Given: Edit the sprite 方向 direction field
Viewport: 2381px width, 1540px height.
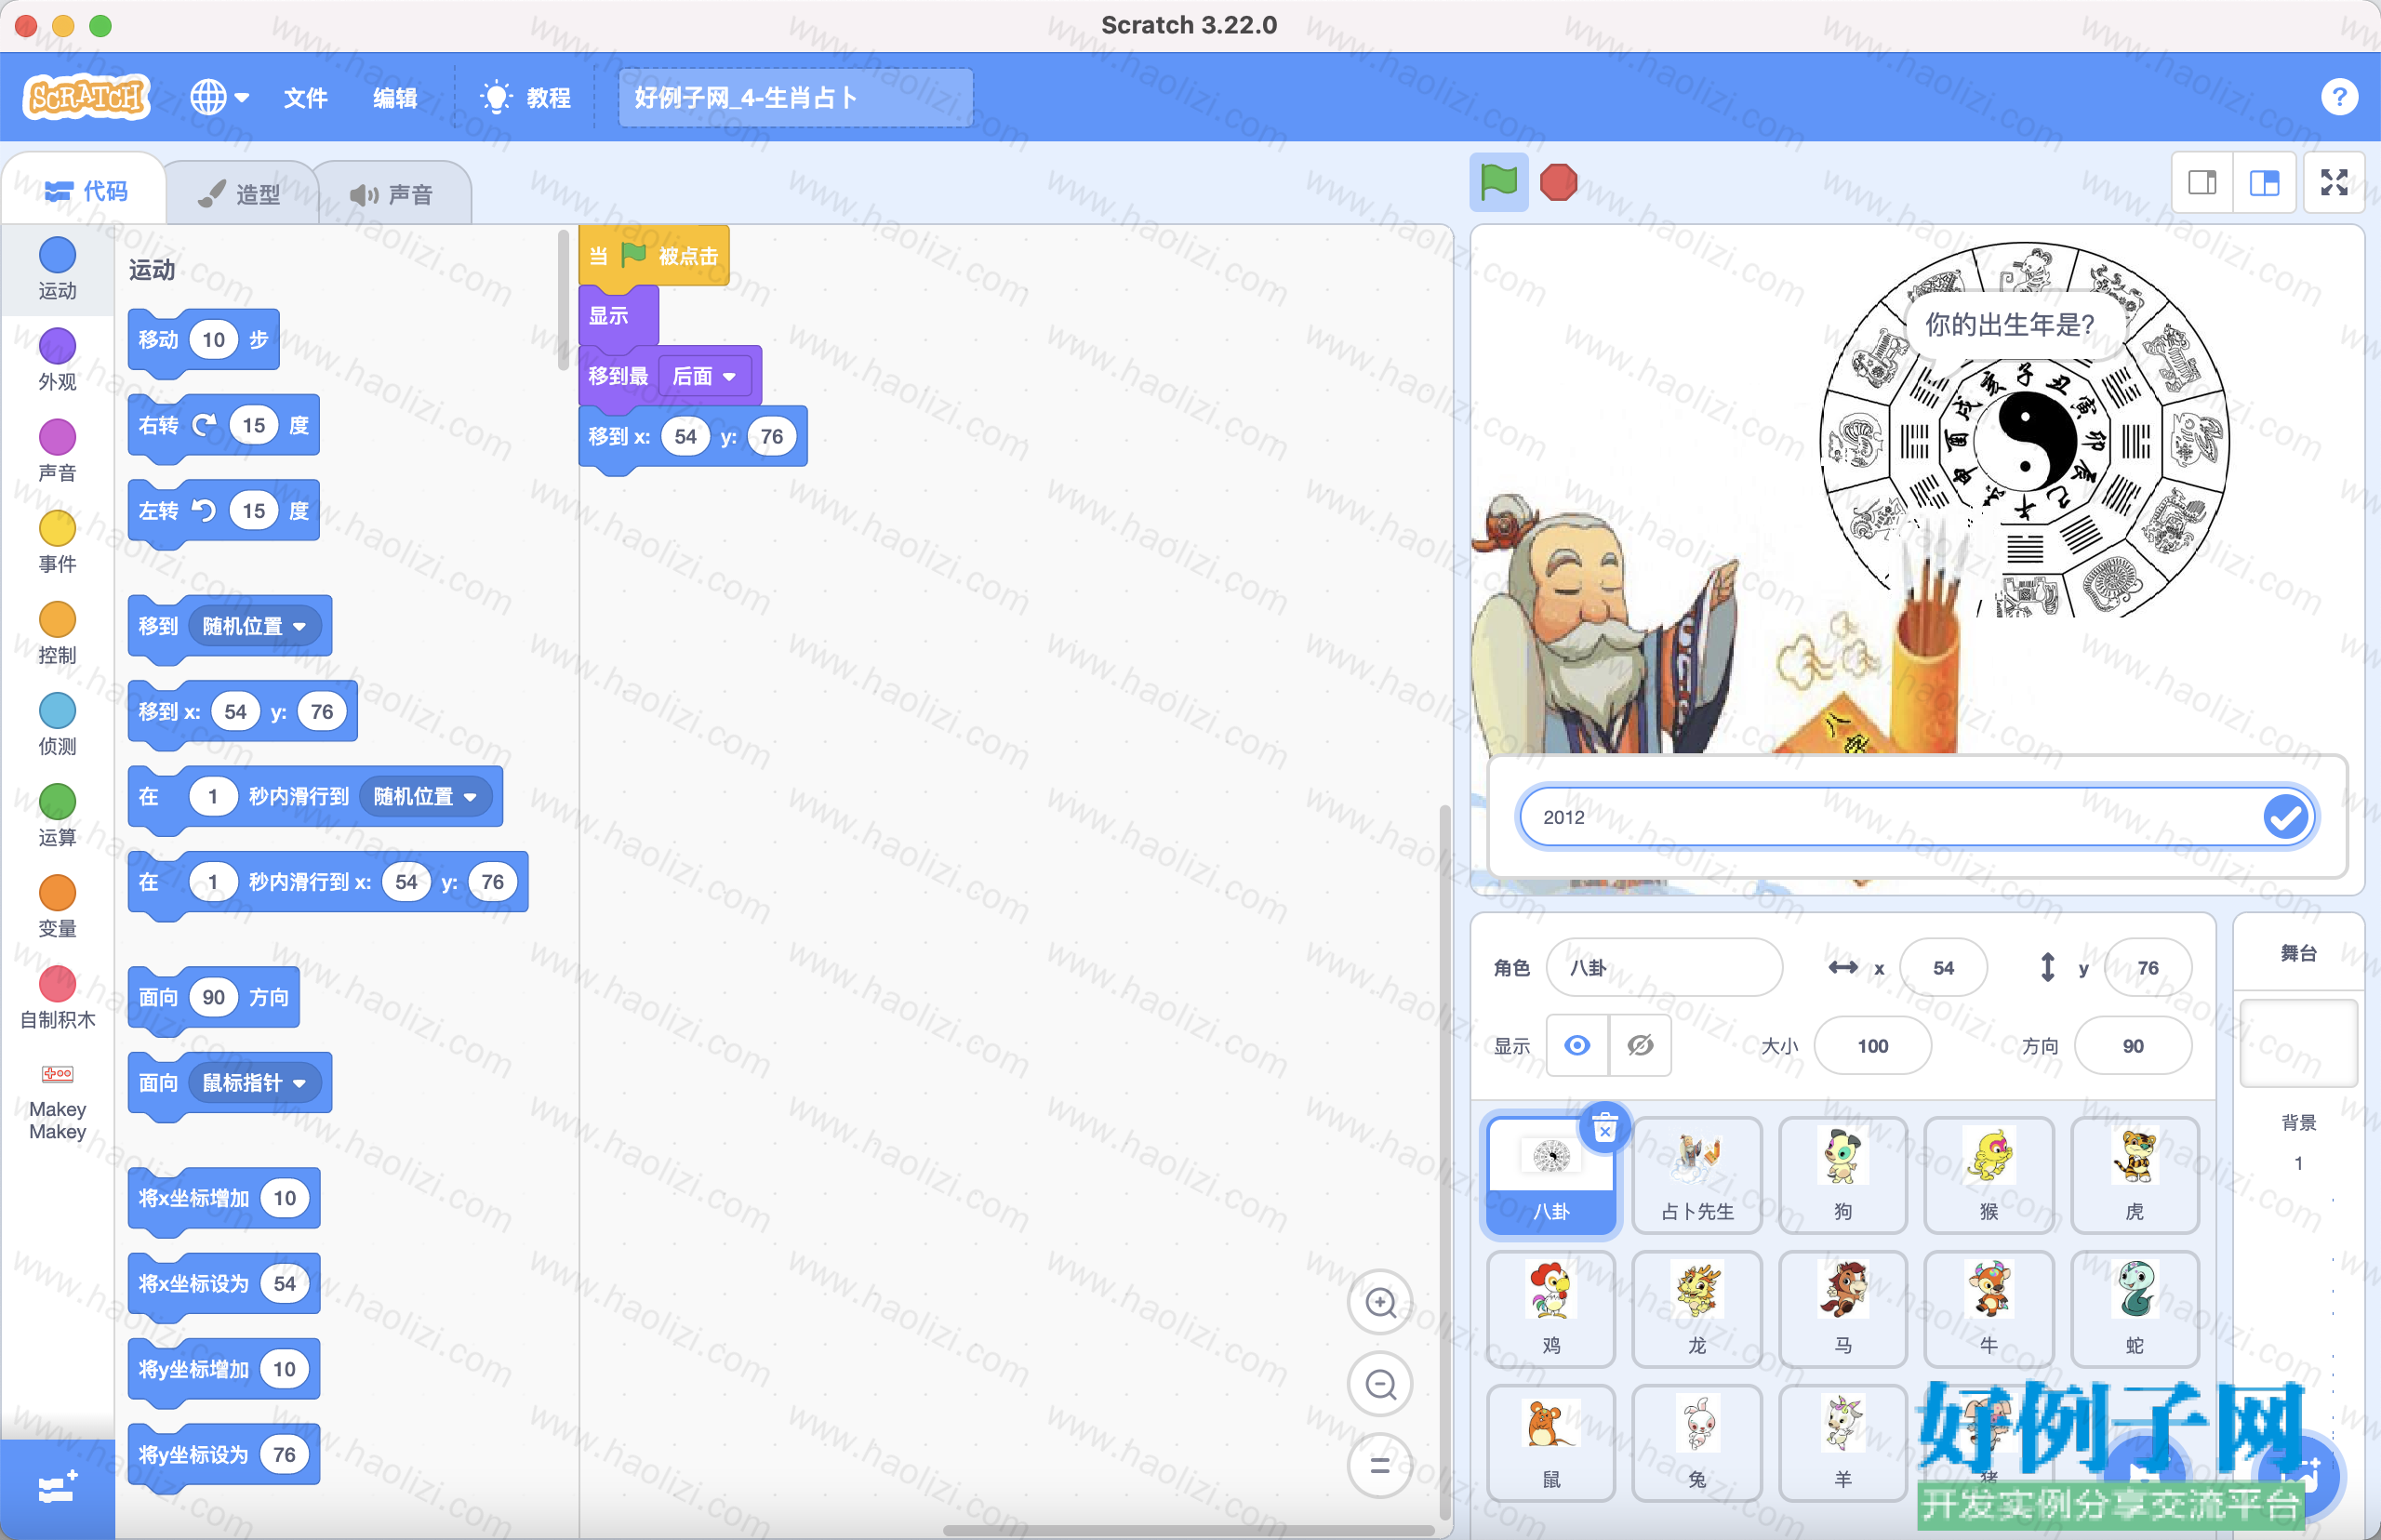Looking at the screenshot, I should tap(2133, 1045).
